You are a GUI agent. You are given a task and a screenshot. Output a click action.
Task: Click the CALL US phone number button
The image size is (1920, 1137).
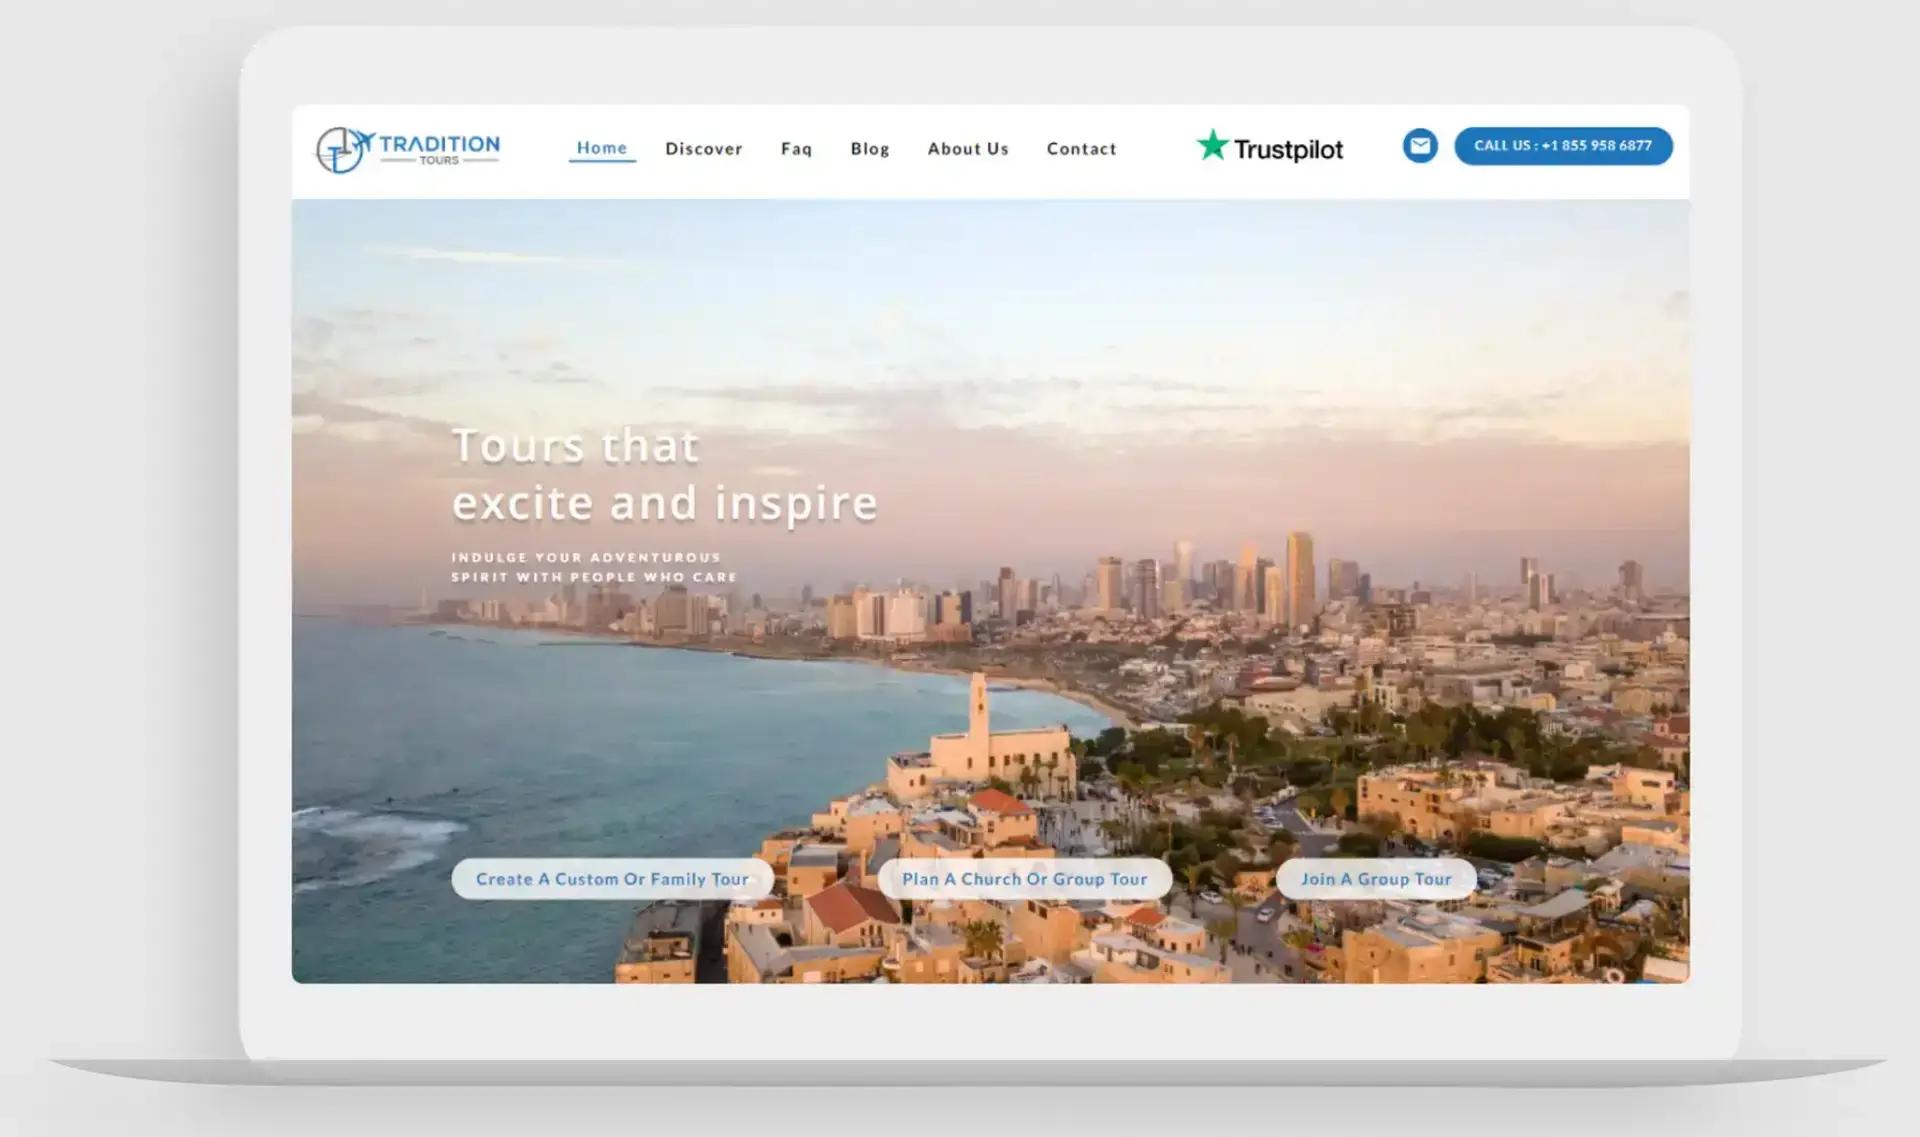(x=1563, y=145)
